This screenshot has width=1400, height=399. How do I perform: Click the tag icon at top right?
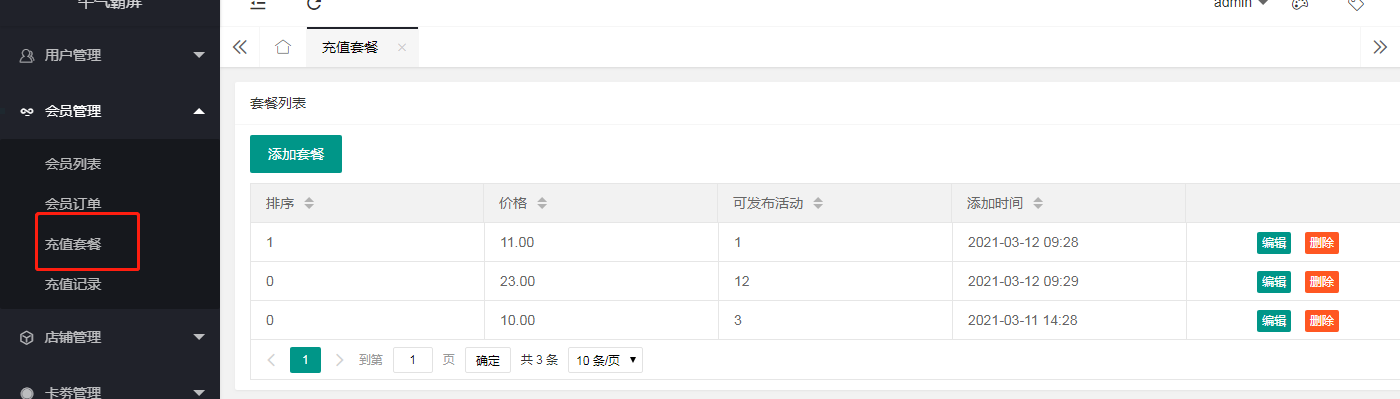tap(1356, 4)
